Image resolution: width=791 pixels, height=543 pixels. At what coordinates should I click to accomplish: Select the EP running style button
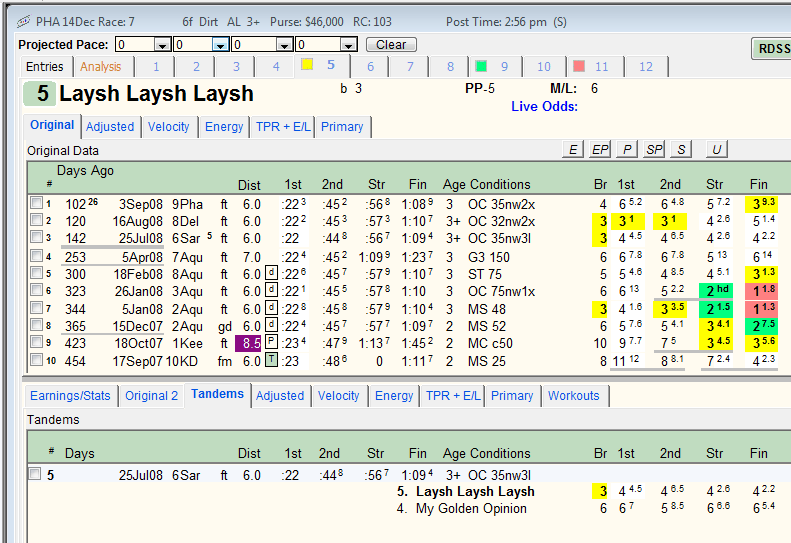pyautogui.click(x=600, y=149)
